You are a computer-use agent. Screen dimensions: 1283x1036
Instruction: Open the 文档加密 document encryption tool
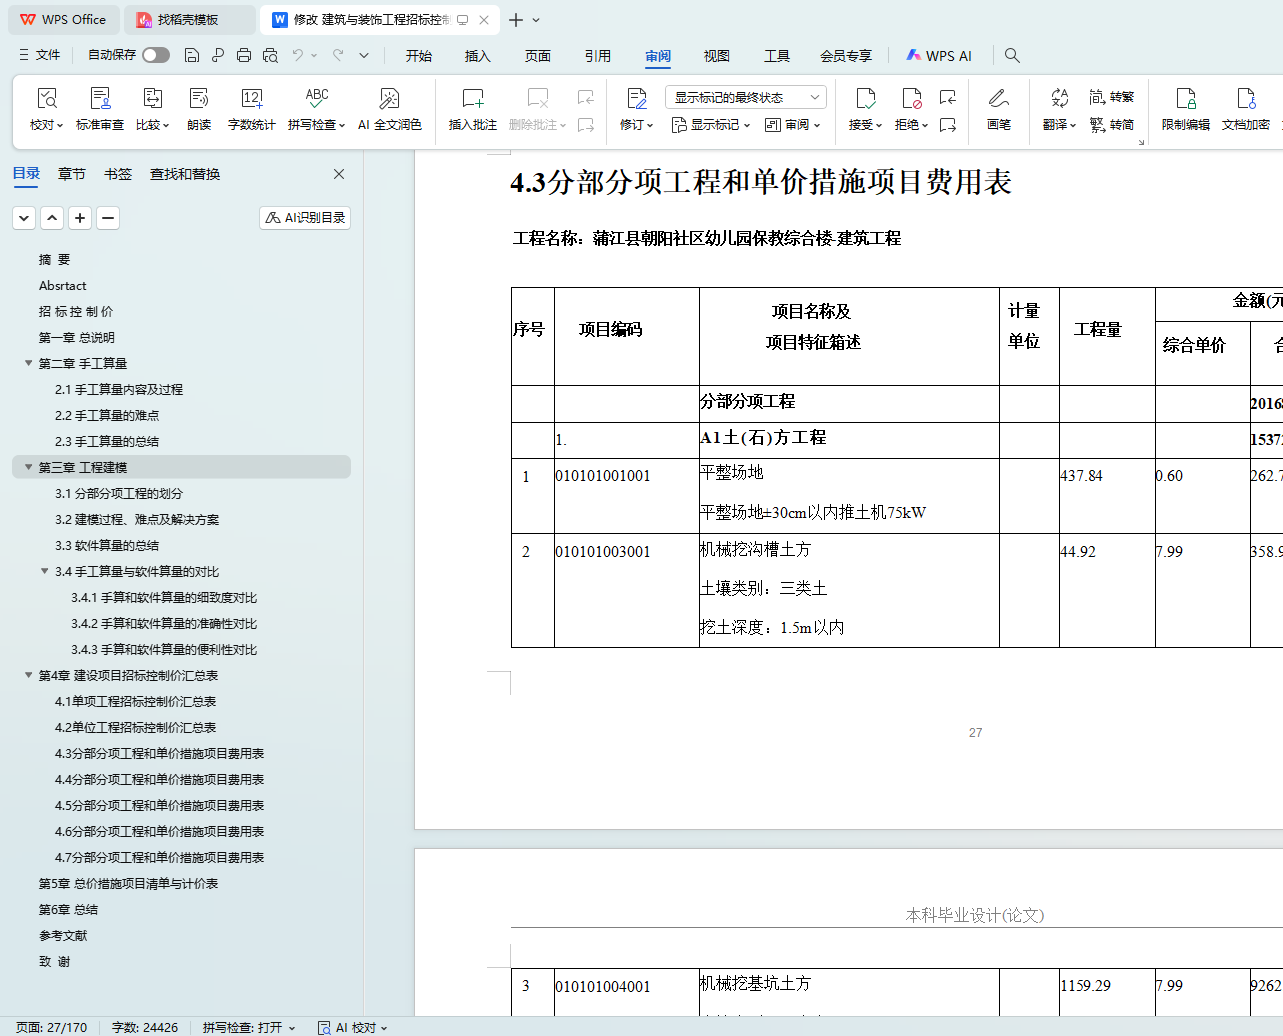tap(1245, 99)
